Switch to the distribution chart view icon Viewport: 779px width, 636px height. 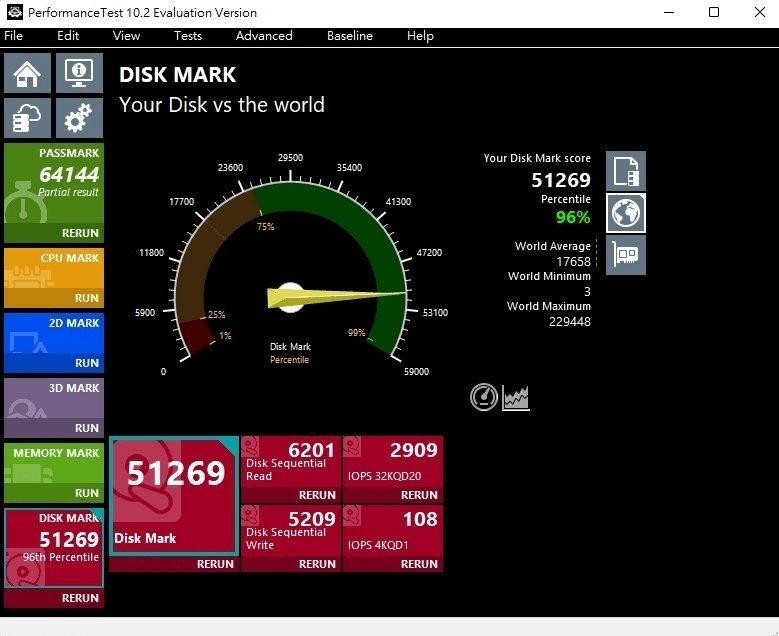pyautogui.click(x=516, y=398)
